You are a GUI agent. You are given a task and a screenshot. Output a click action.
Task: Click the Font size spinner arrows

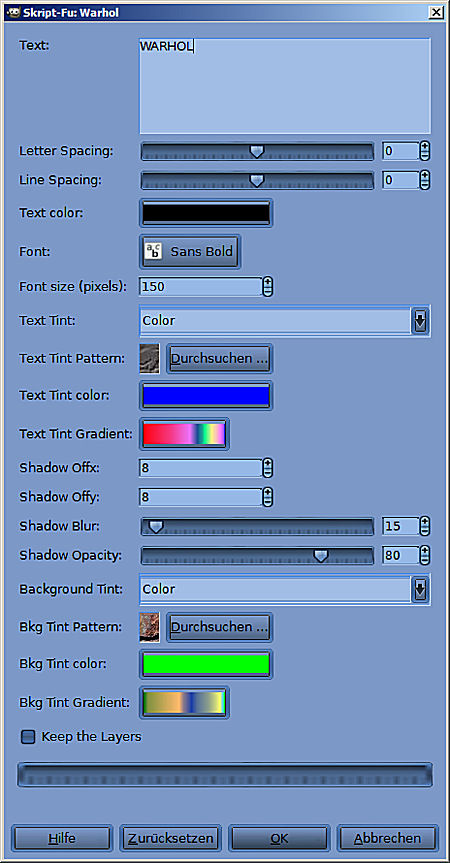267,286
